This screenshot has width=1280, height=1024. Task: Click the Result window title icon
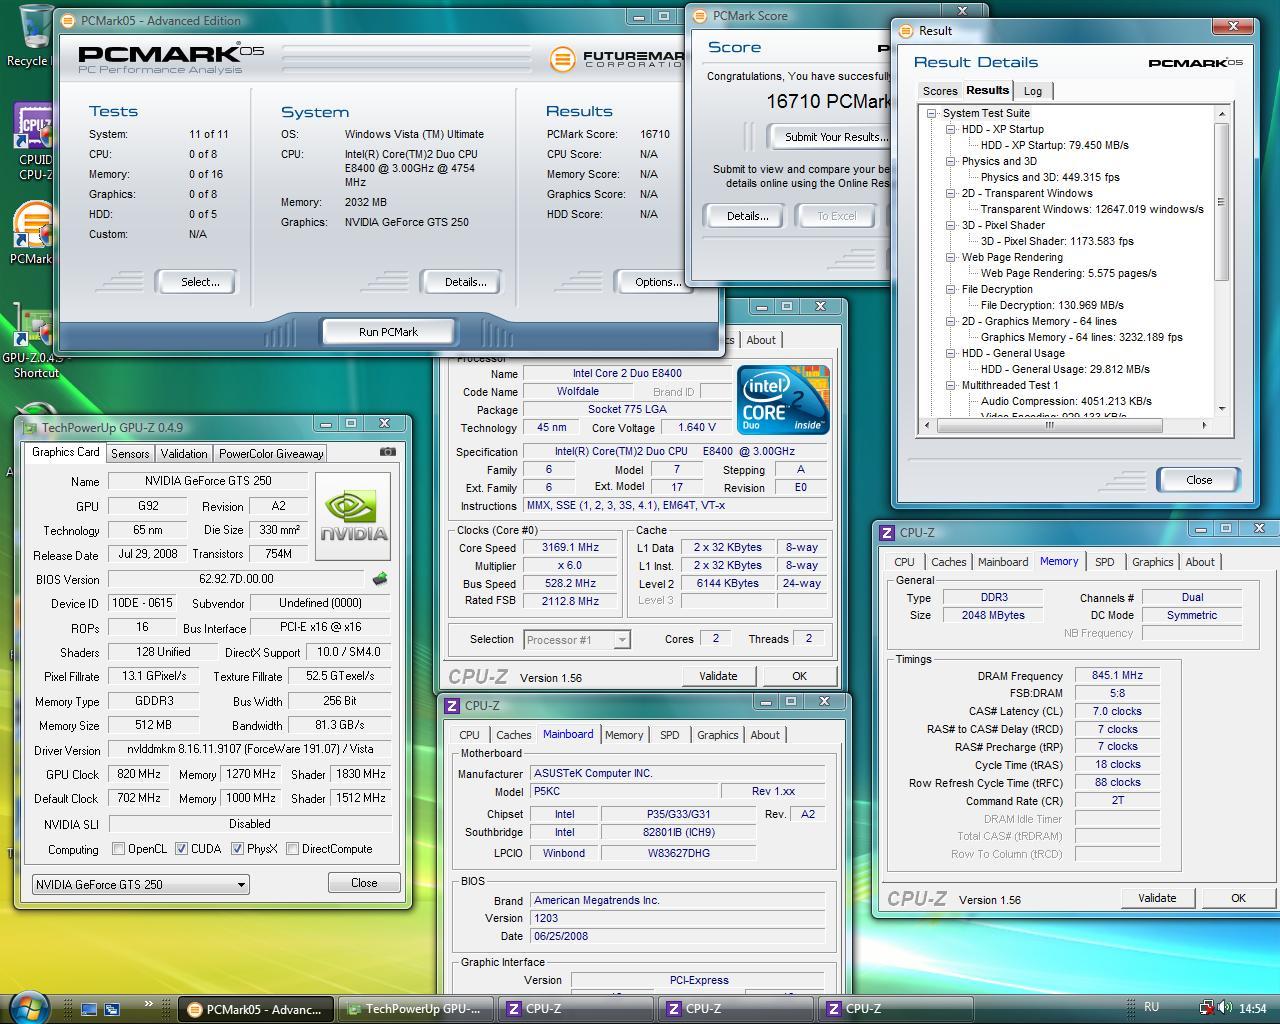tap(906, 31)
